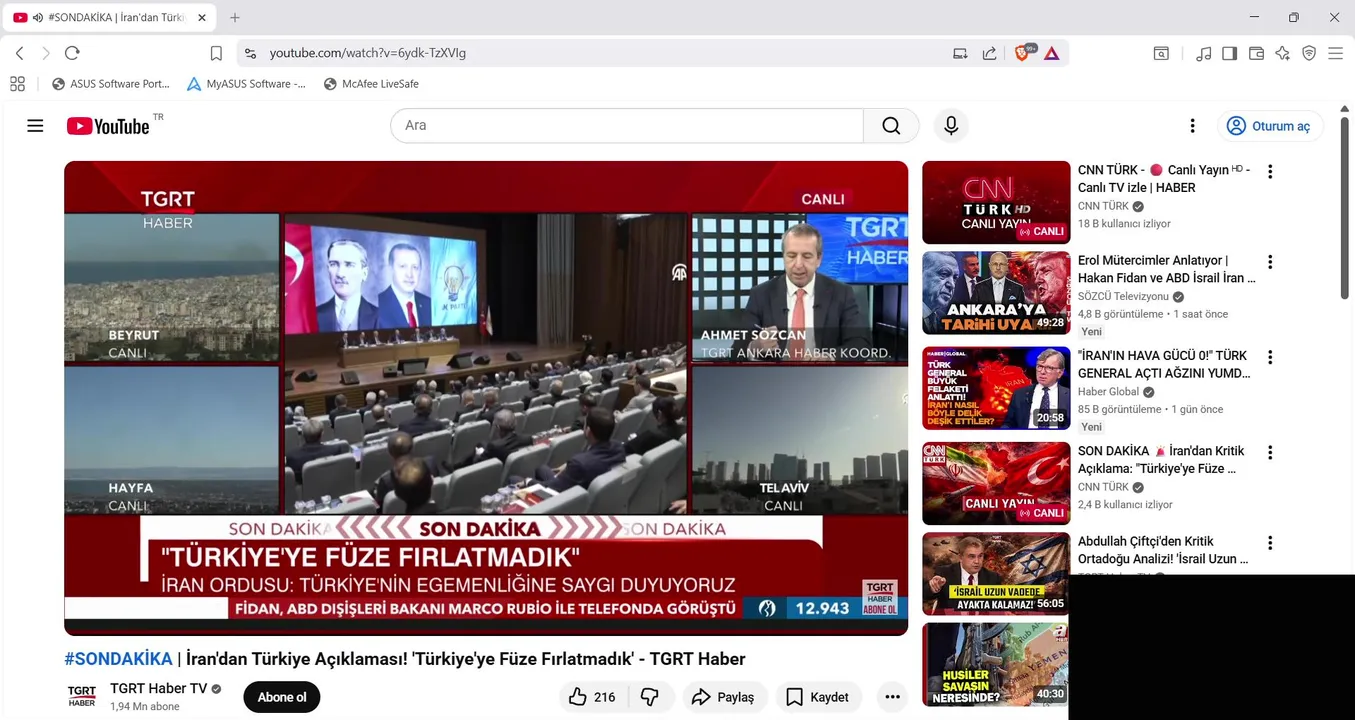Open YouTube settings three-dot menu

point(1192,126)
